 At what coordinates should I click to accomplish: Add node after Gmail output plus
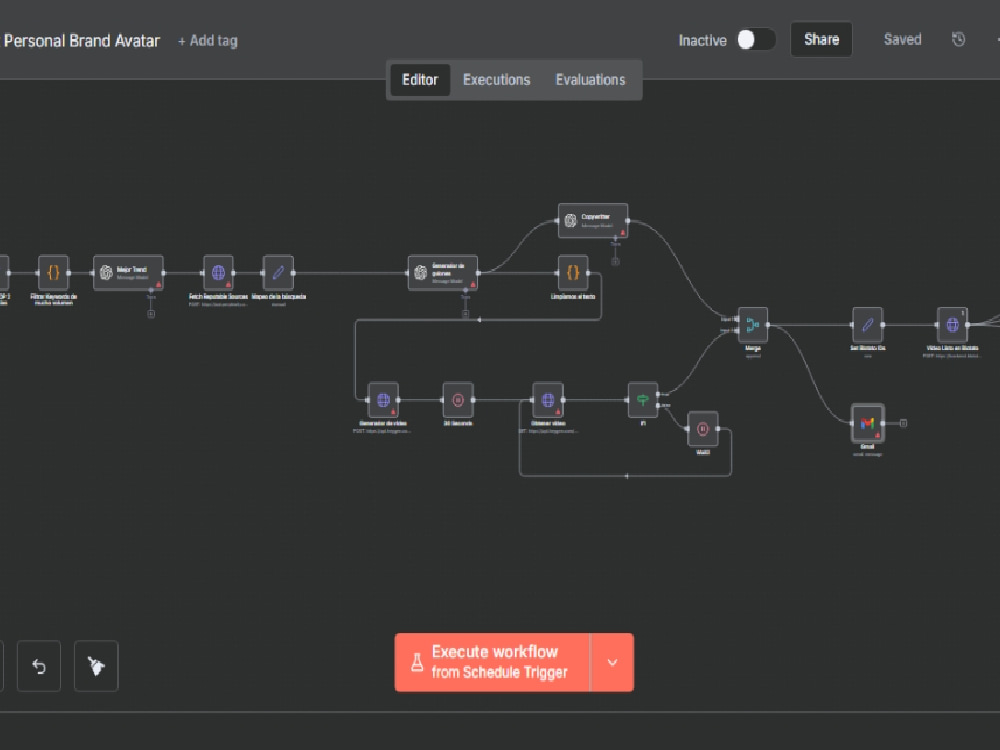pyautogui.click(x=903, y=423)
